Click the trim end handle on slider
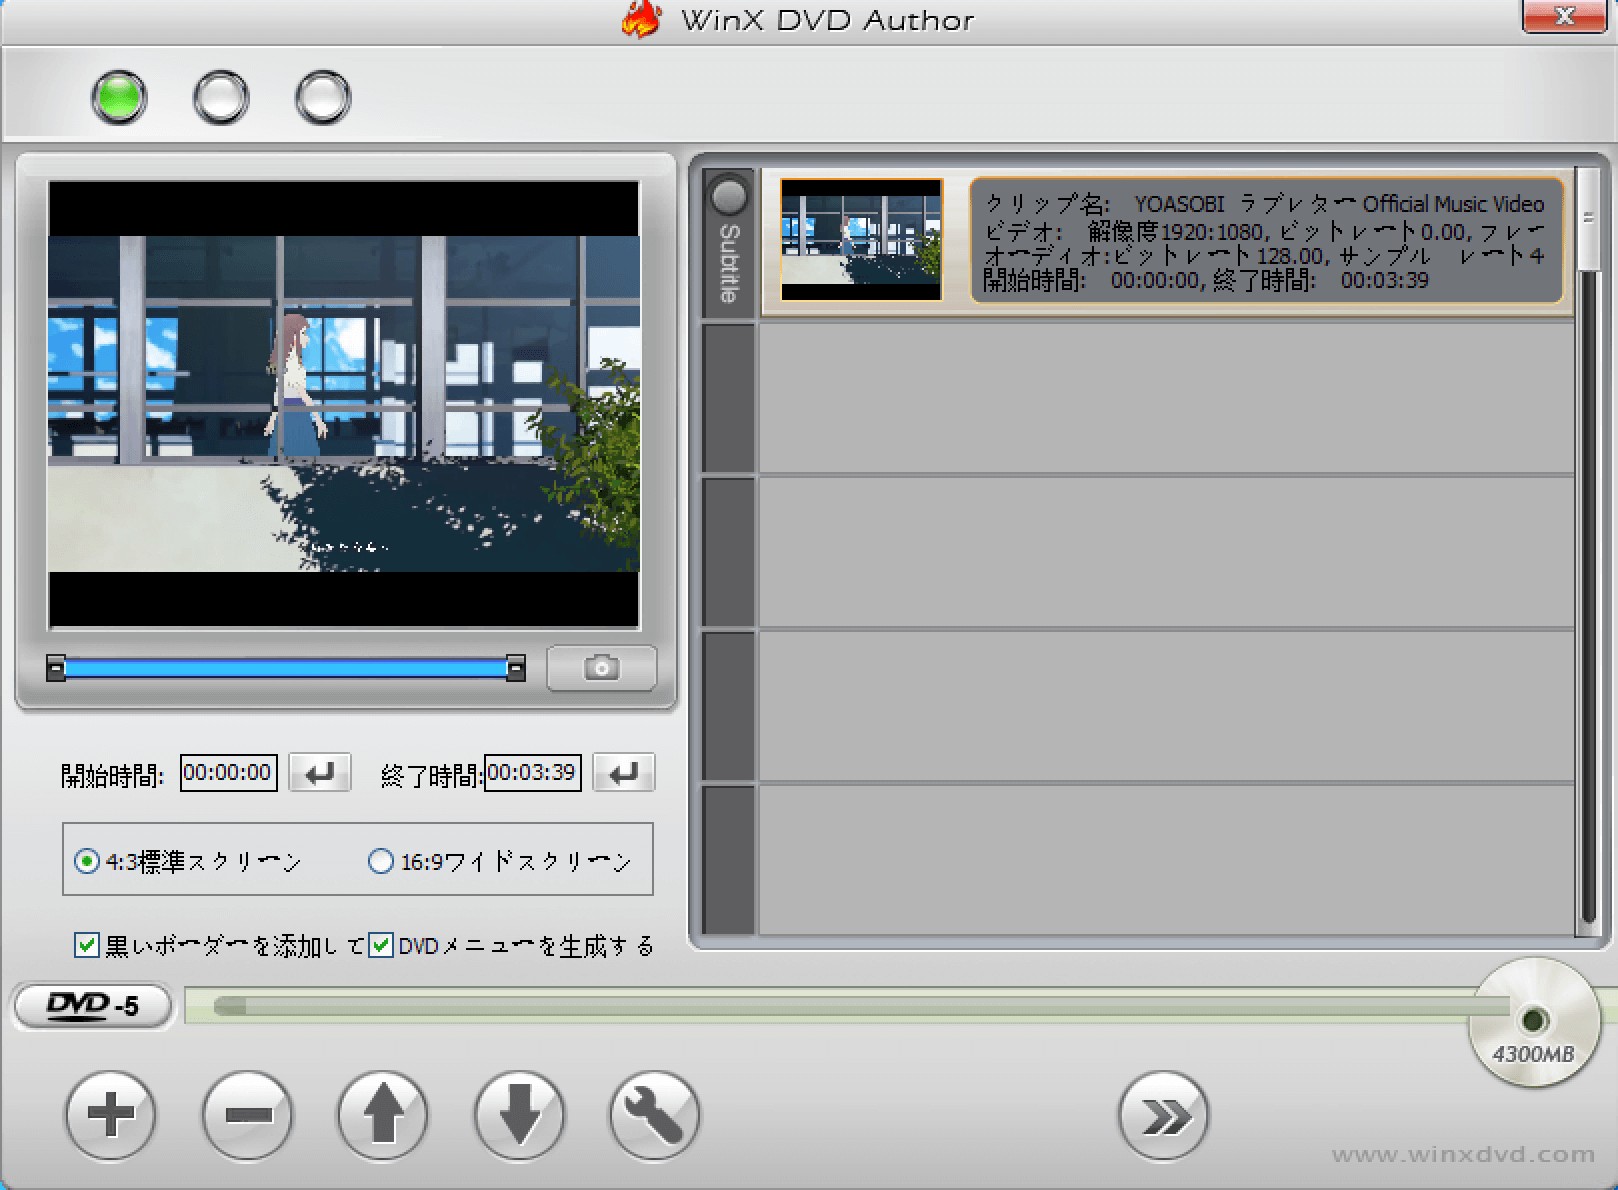1618x1190 pixels. click(x=516, y=668)
